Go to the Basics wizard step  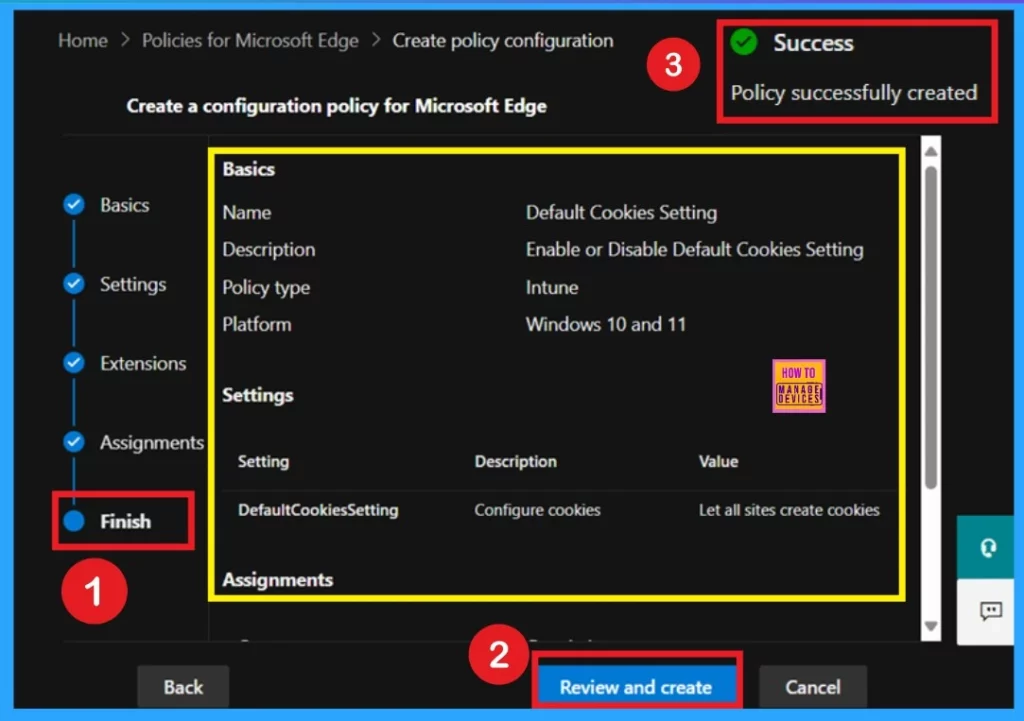125,205
